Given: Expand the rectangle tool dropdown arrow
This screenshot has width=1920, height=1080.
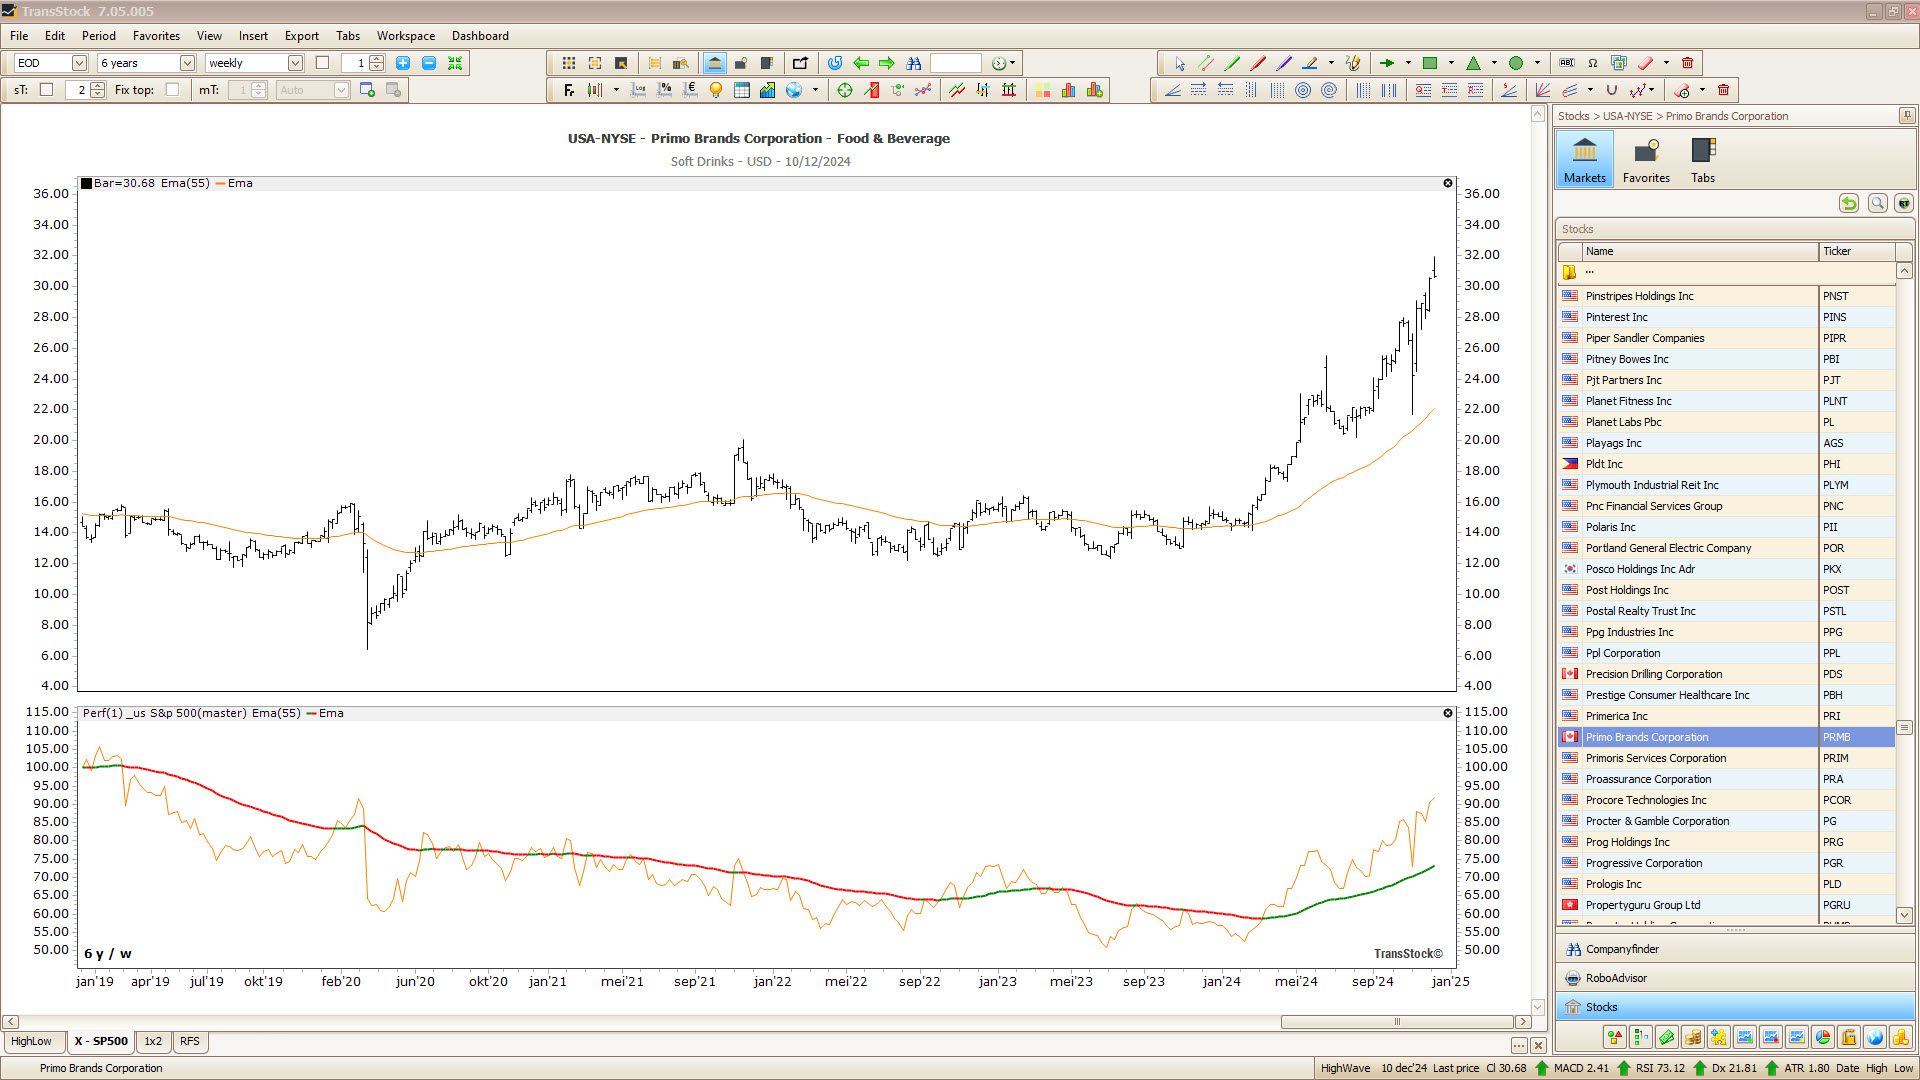Looking at the screenshot, I should tap(1451, 63).
